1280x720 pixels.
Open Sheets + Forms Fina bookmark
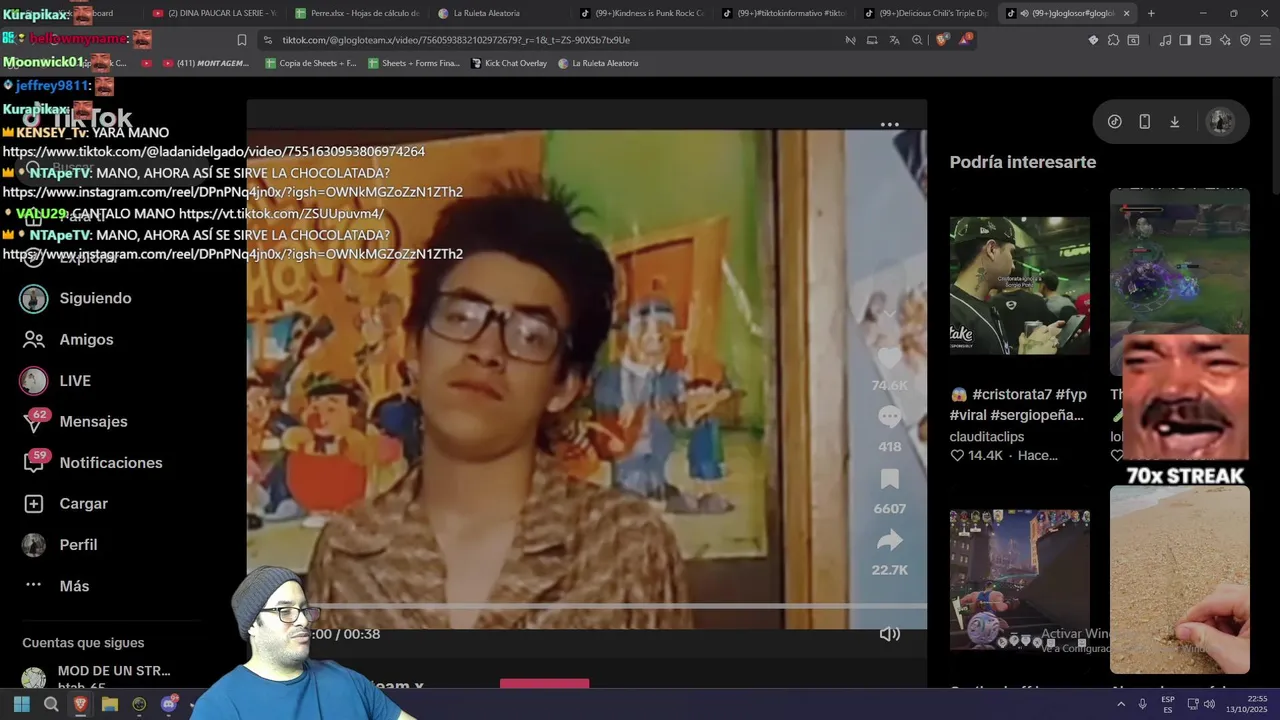pyautogui.click(x=414, y=63)
